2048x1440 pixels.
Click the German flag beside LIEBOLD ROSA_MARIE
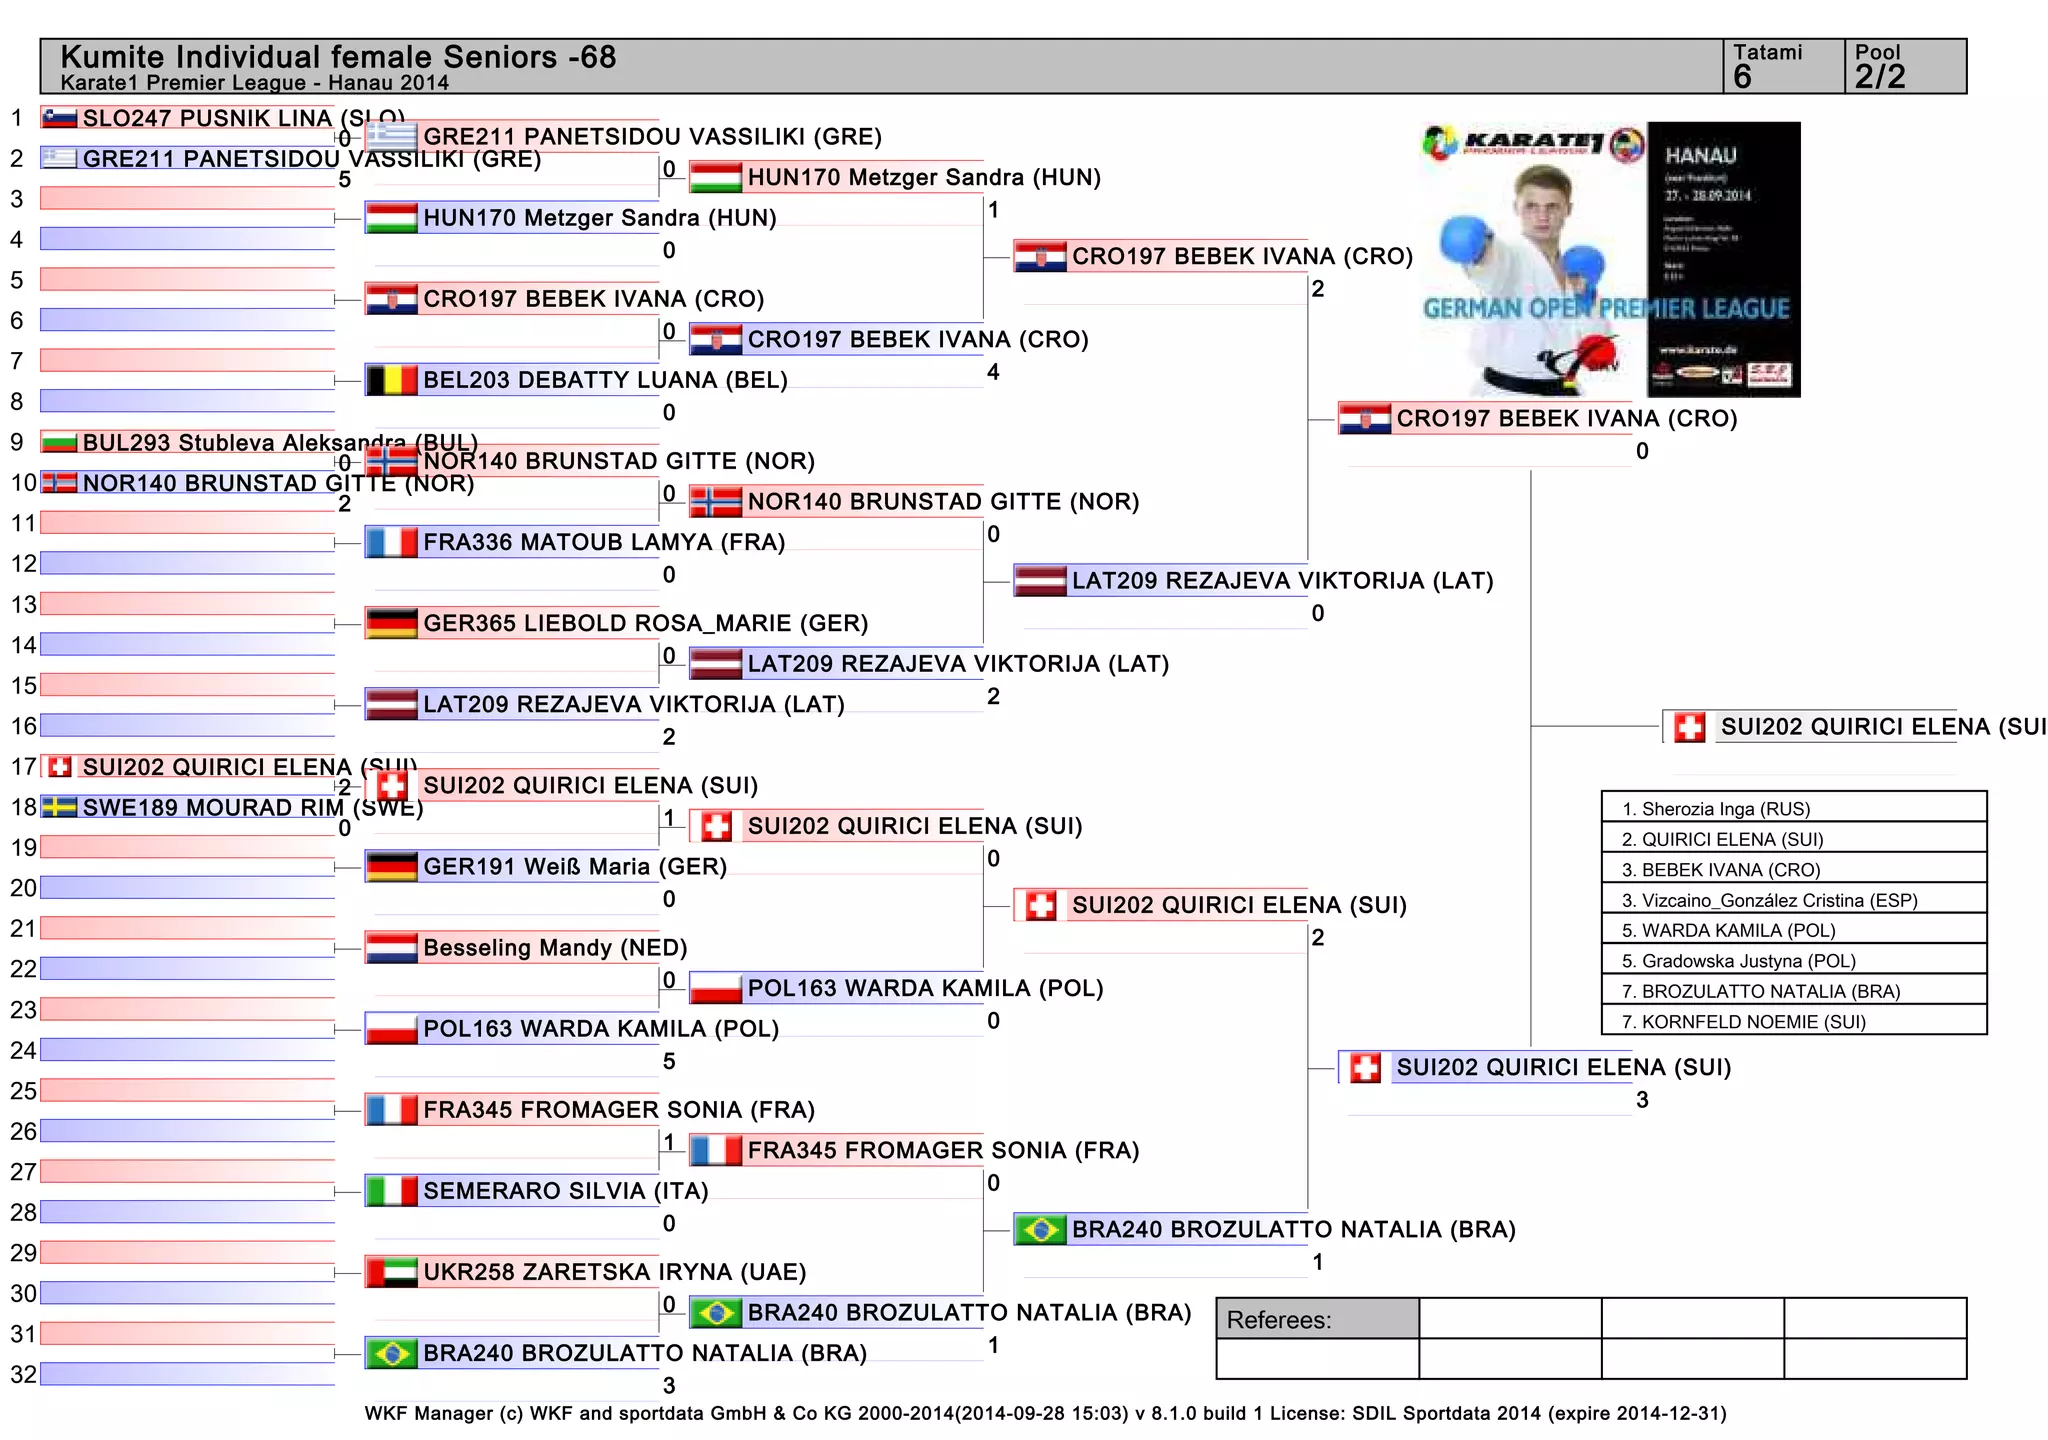click(x=391, y=623)
